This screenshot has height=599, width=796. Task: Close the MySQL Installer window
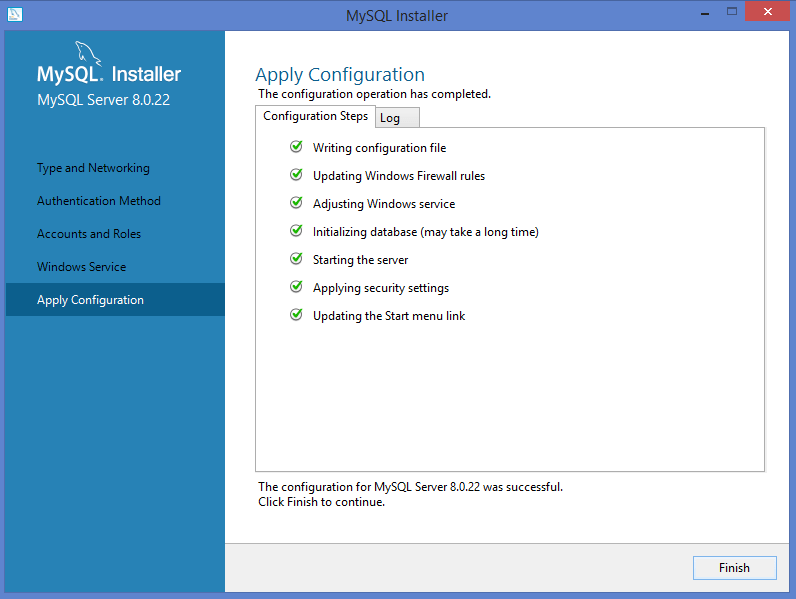[x=768, y=11]
